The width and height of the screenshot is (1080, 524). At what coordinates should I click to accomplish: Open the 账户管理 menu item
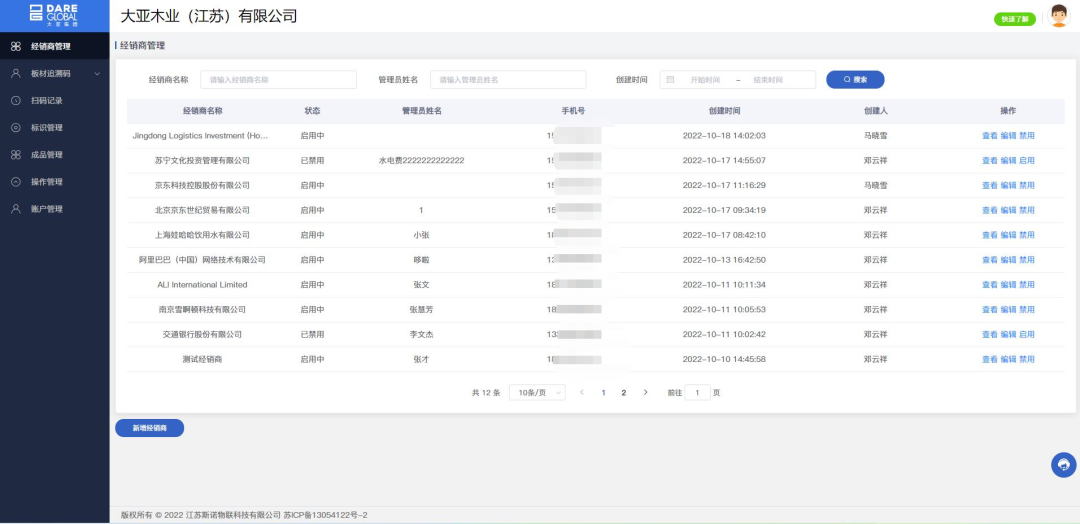pyautogui.click(x=54, y=209)
